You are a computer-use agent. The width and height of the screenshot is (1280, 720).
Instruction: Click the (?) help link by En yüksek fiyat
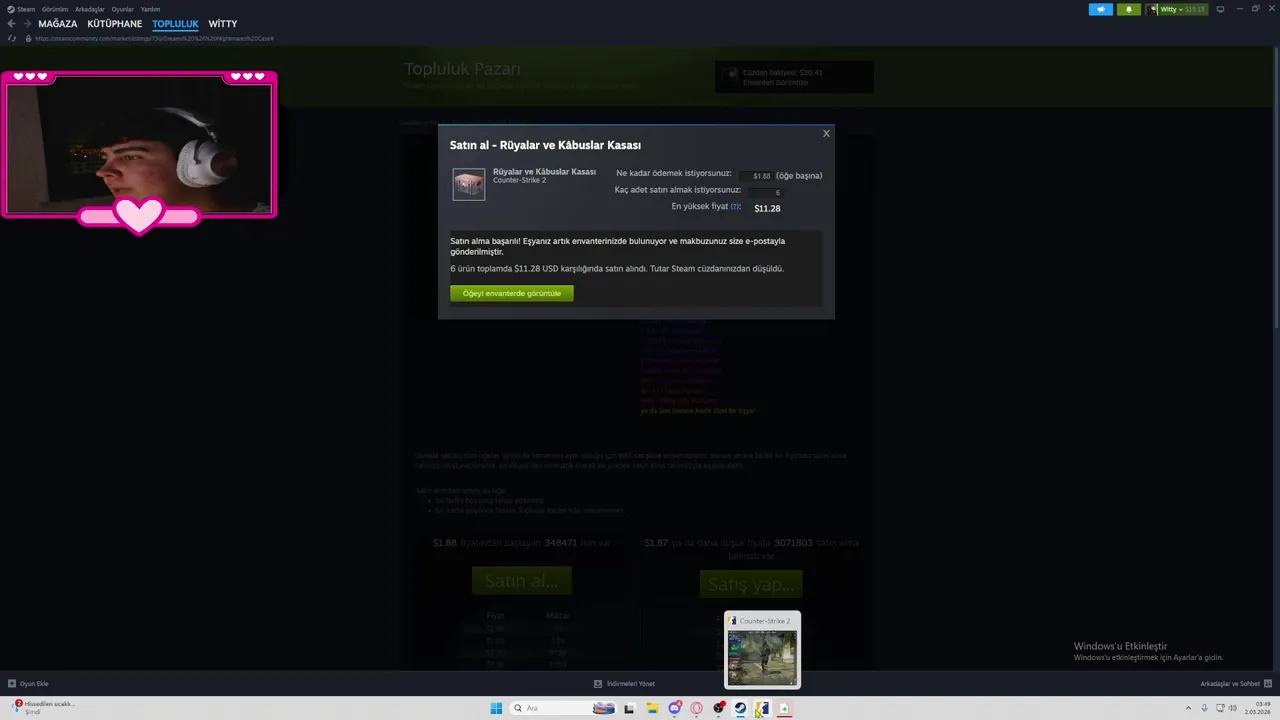(x=736, y=206)
